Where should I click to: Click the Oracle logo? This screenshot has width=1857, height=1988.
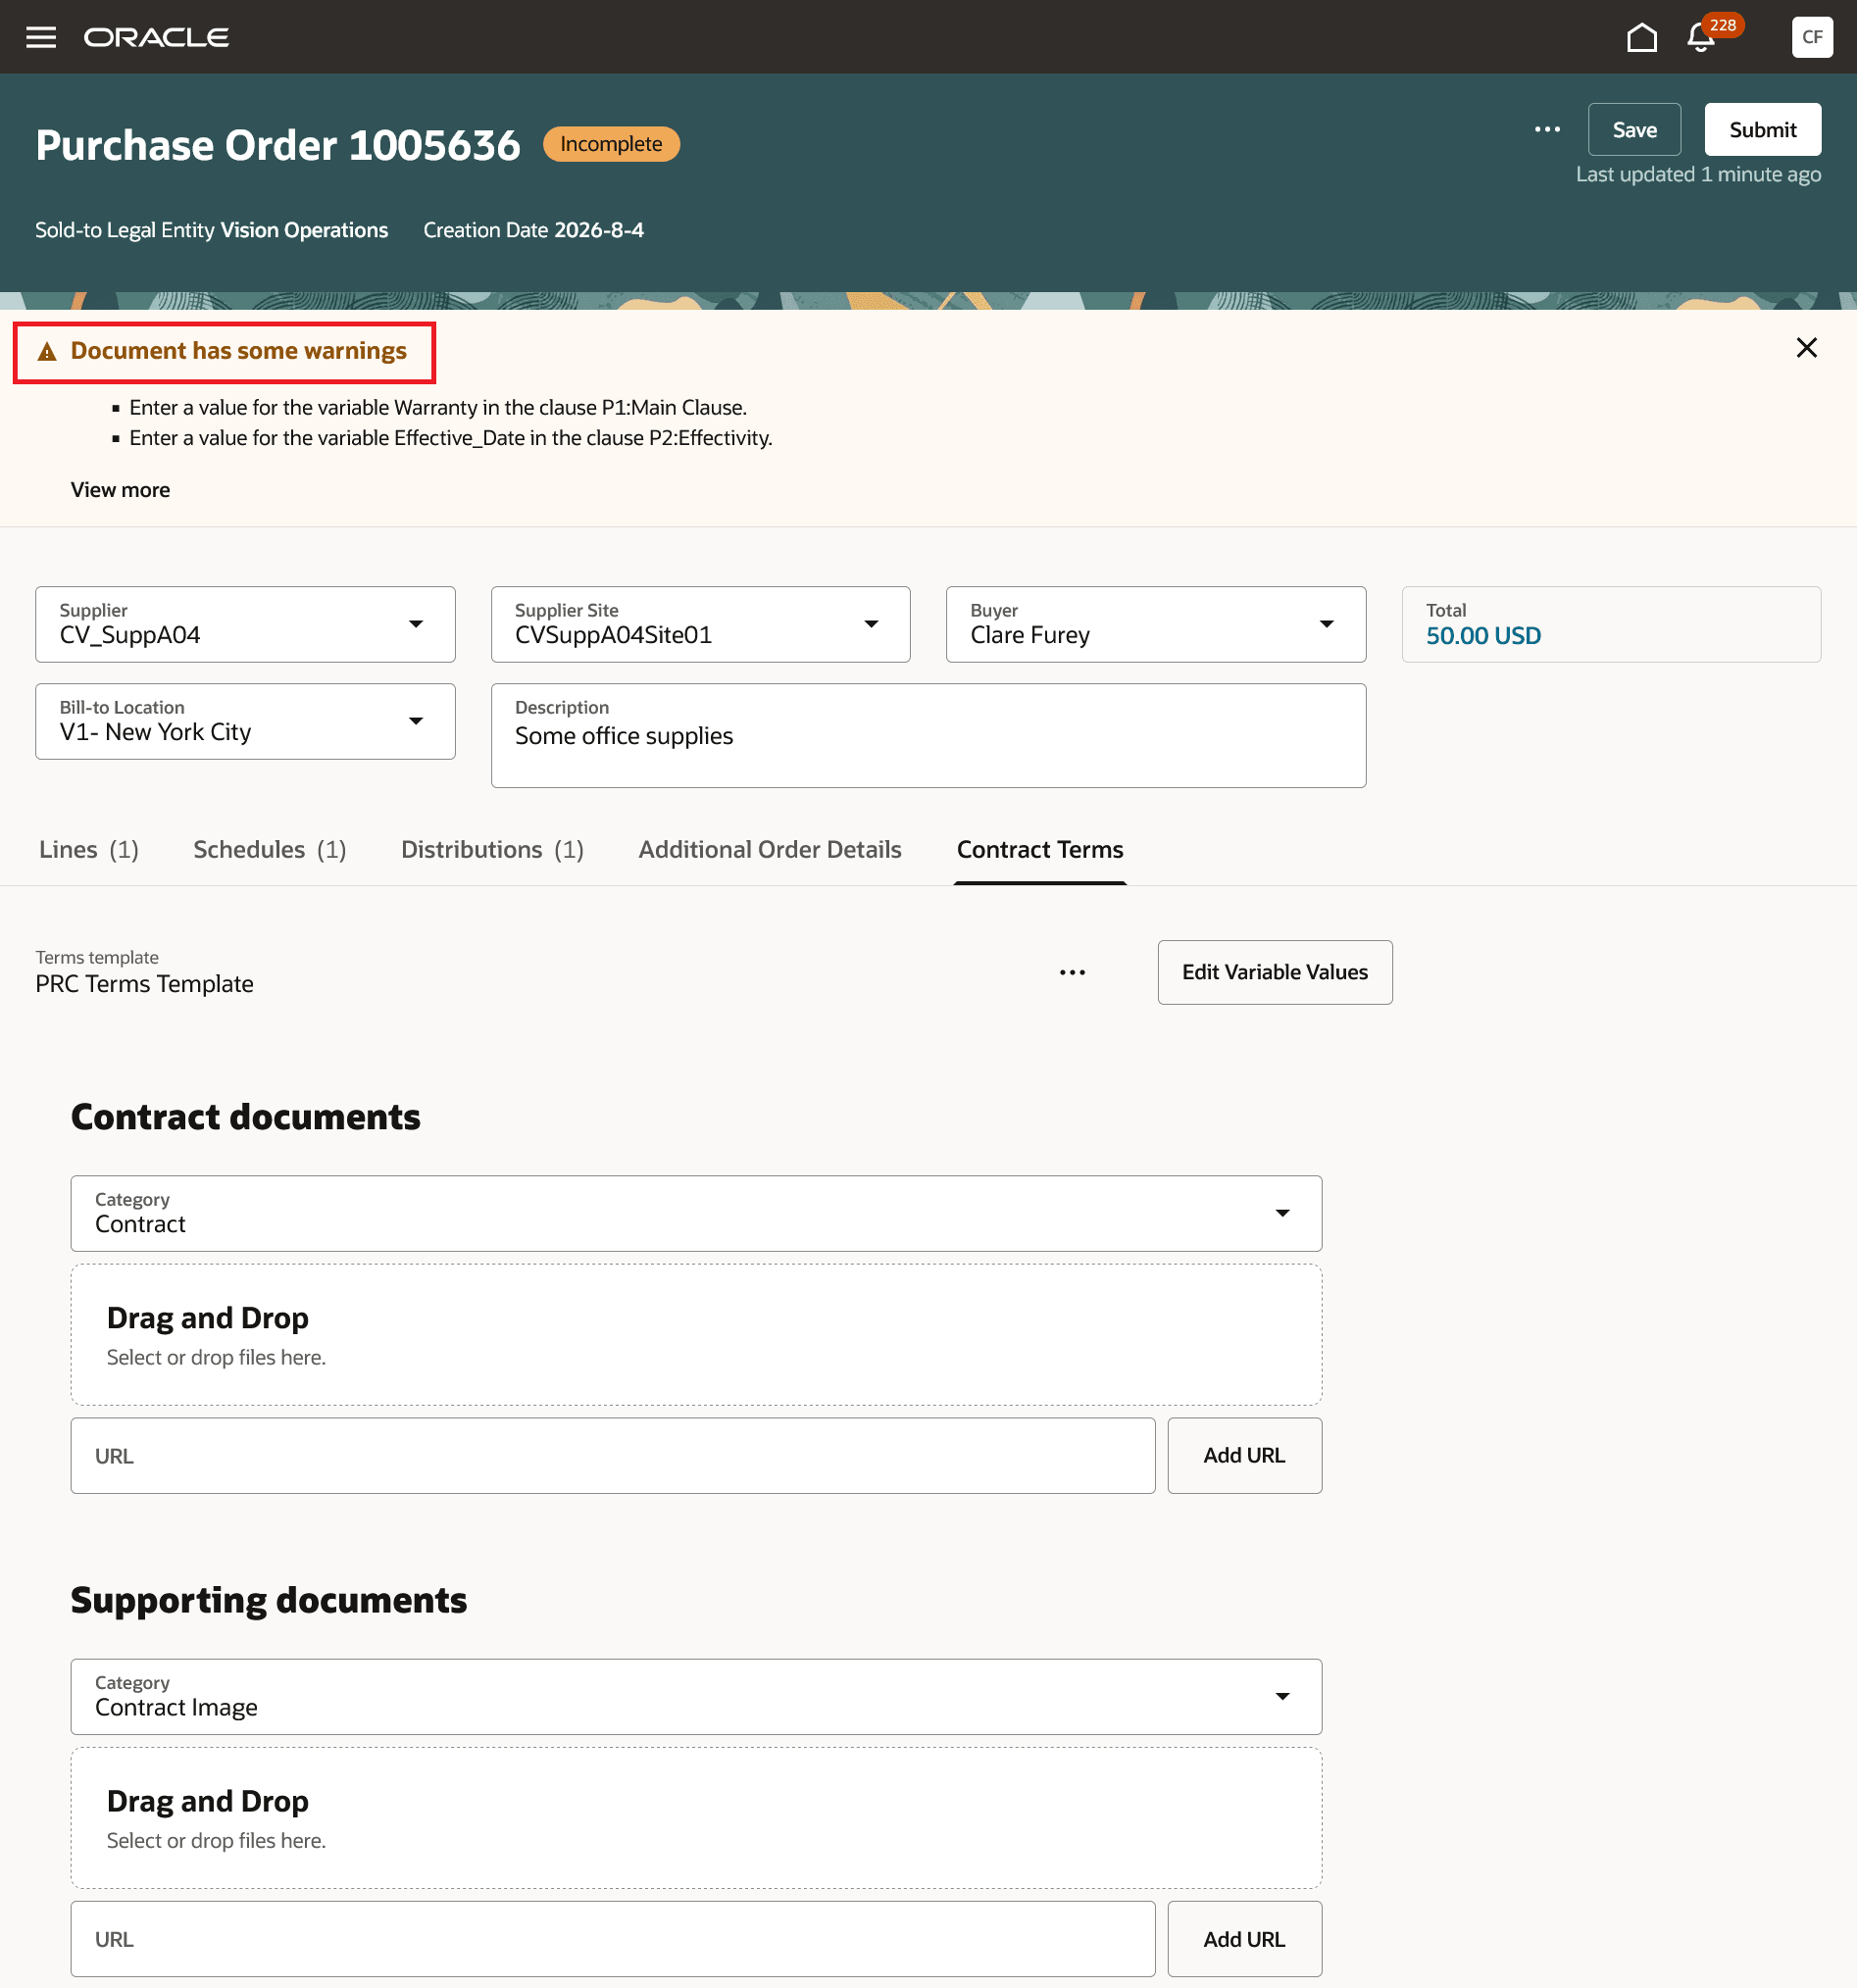pos(156,37)
